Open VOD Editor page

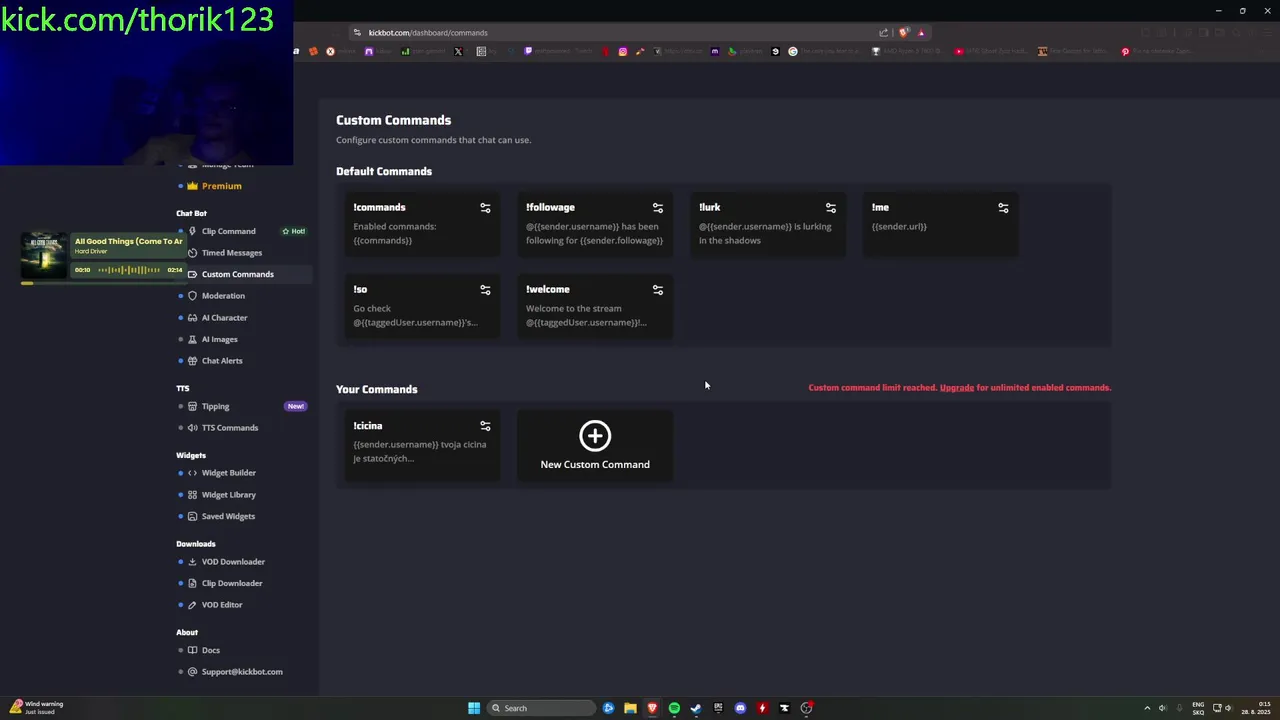coord(222,605)
